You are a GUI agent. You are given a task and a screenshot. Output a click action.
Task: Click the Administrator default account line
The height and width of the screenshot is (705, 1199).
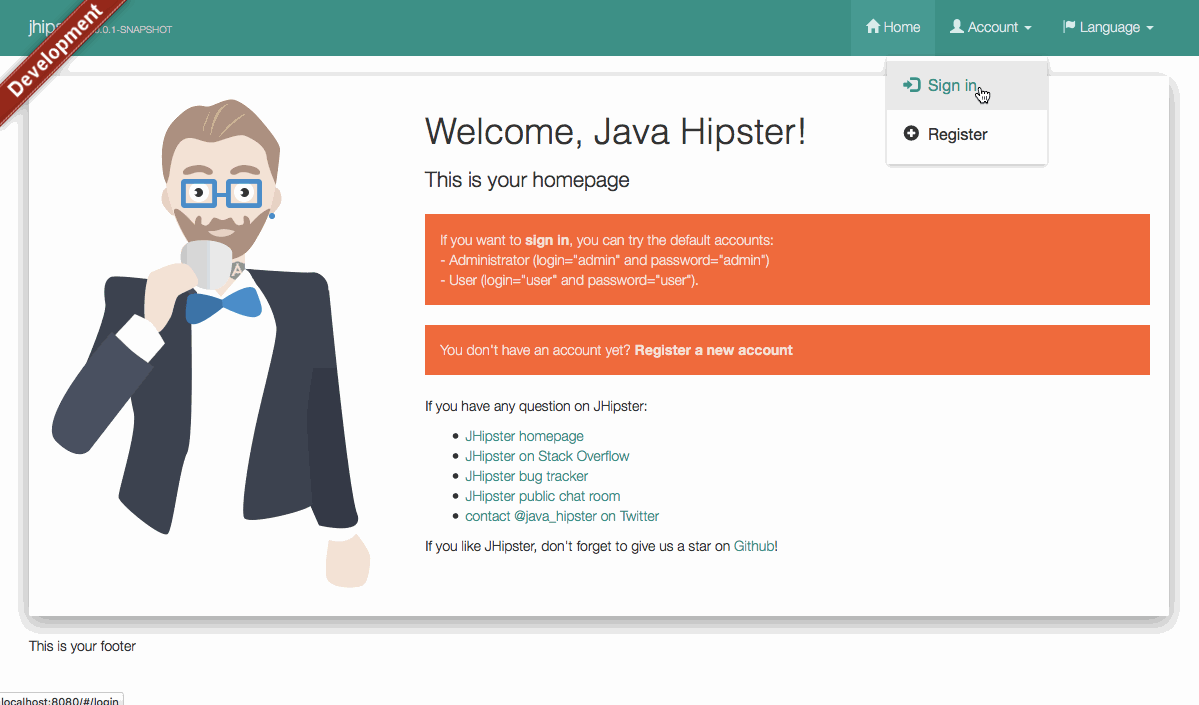pos(605,260)
